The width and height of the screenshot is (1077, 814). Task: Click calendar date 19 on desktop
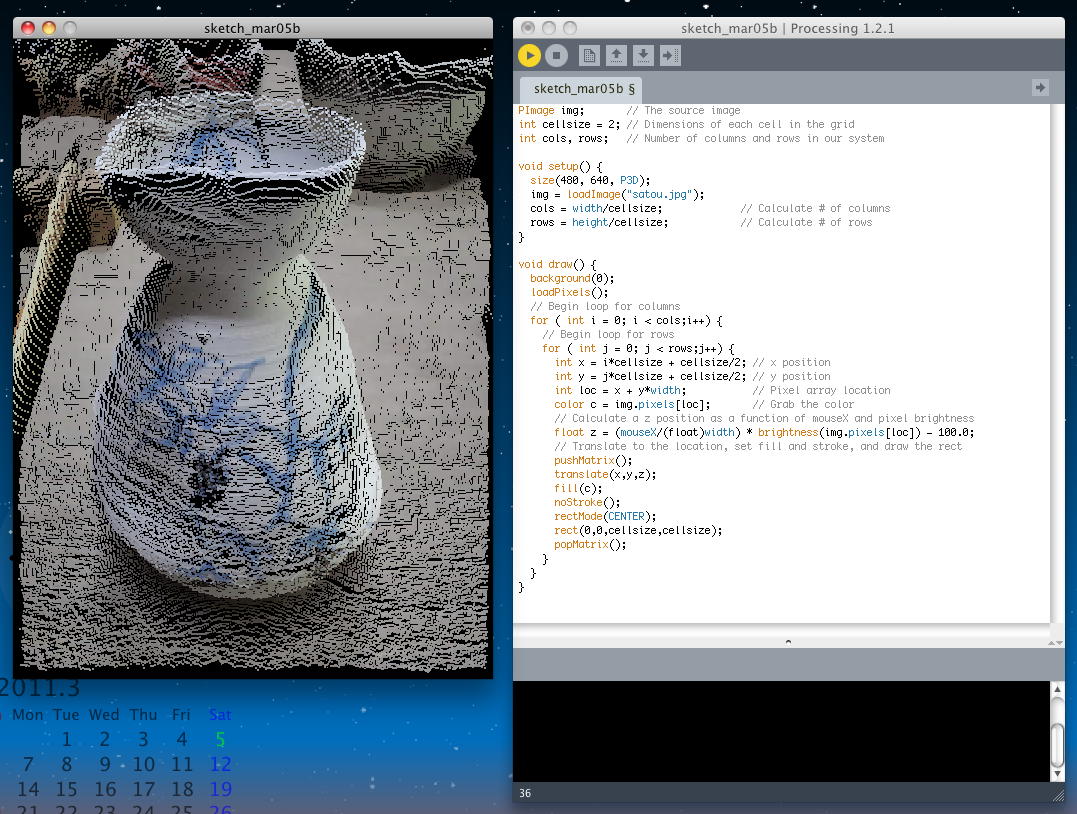(x=220, y=789)
